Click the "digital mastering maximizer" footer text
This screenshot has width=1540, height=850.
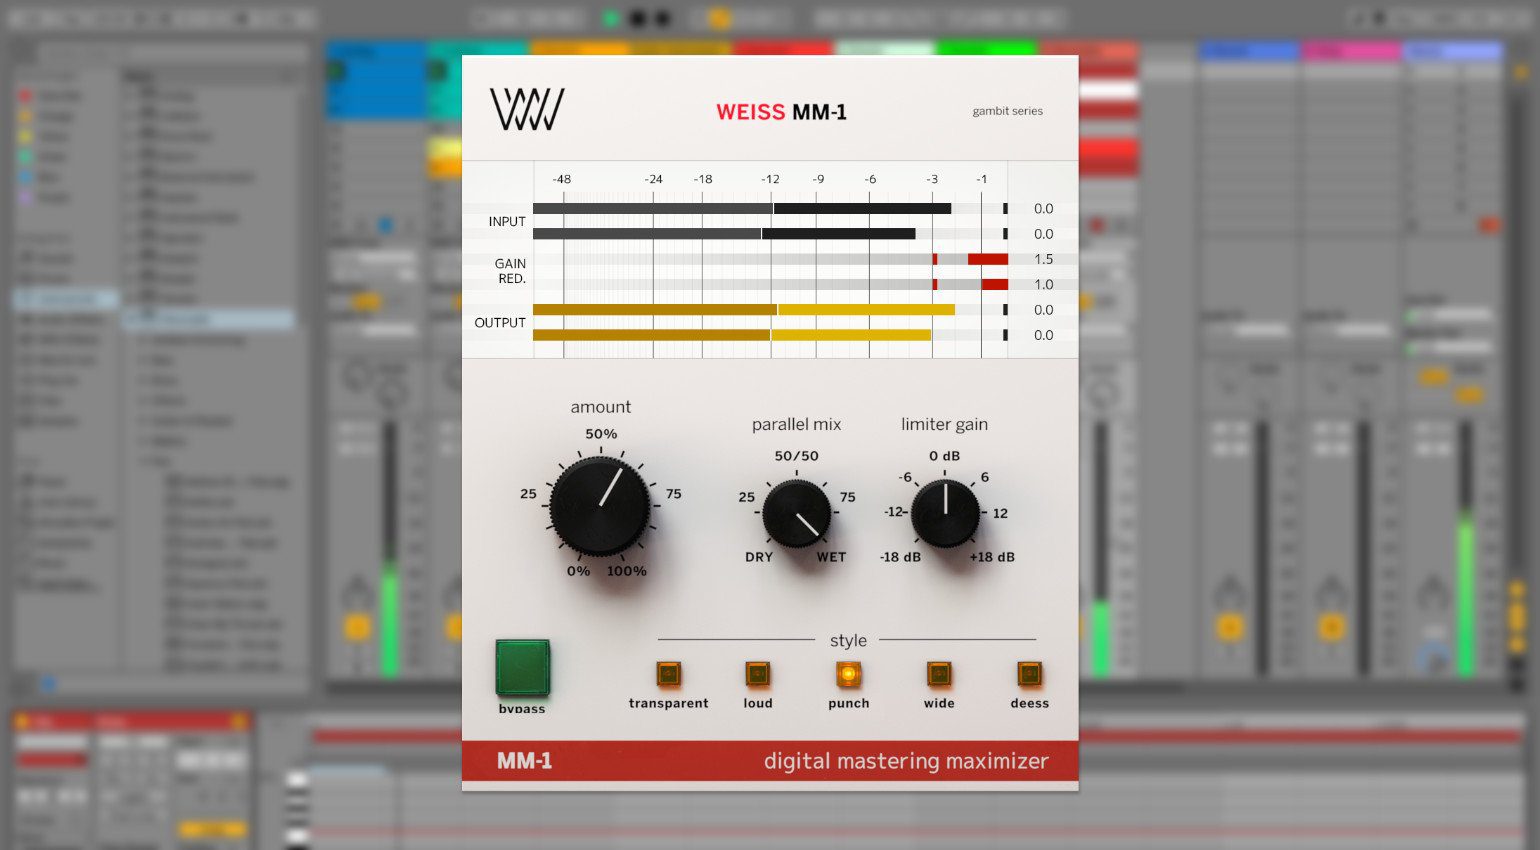click(x=906, y=761)
